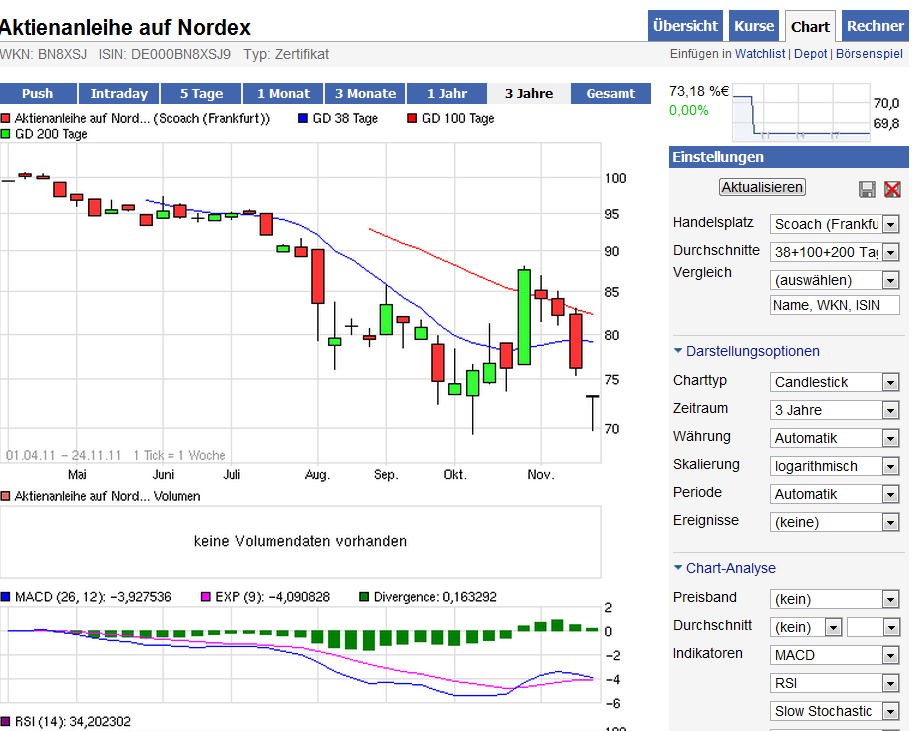Open the Durchschnitt (kein) dropdown
The width and height of the screenshot is (918, 731).
click(806, 627)
